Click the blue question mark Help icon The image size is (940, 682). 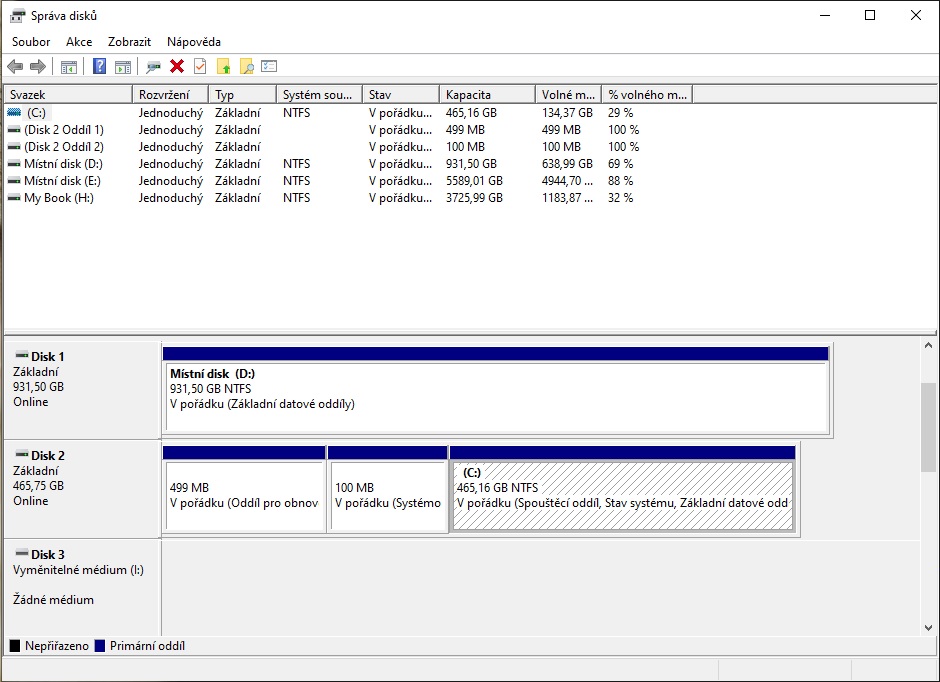tap(99, 67)
